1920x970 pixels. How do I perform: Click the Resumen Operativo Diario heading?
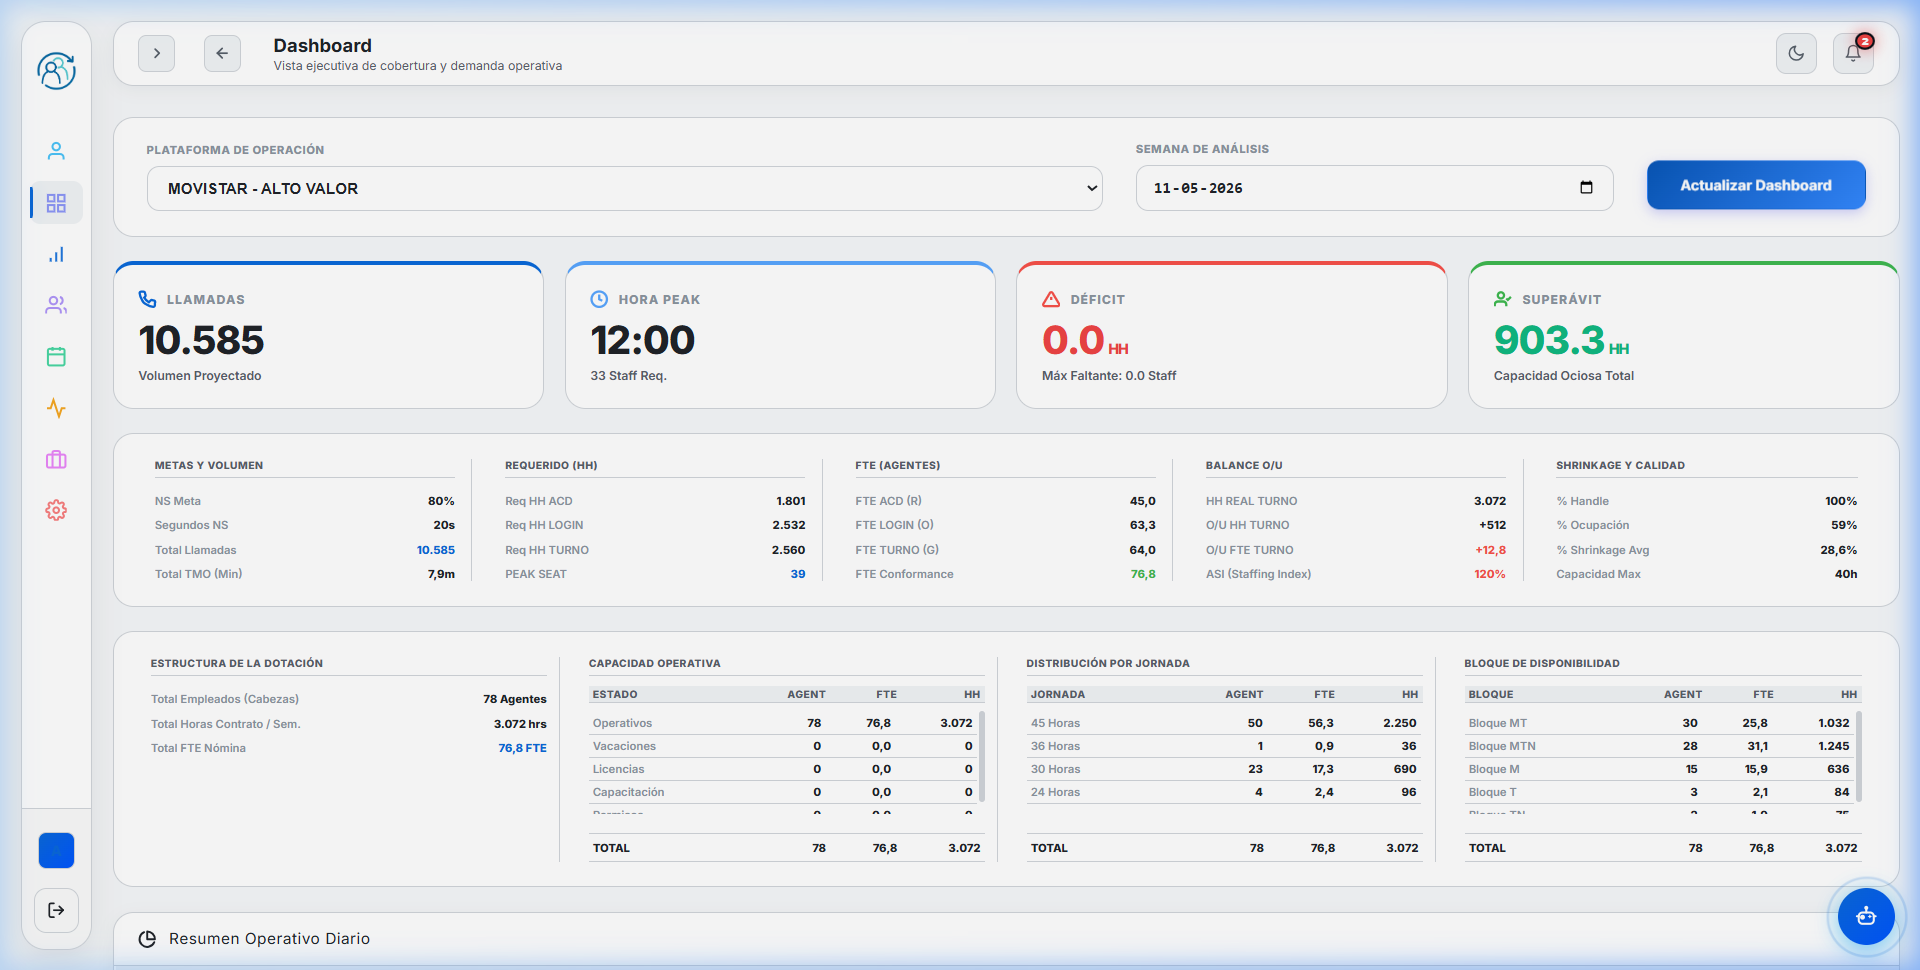coord(269,939)
